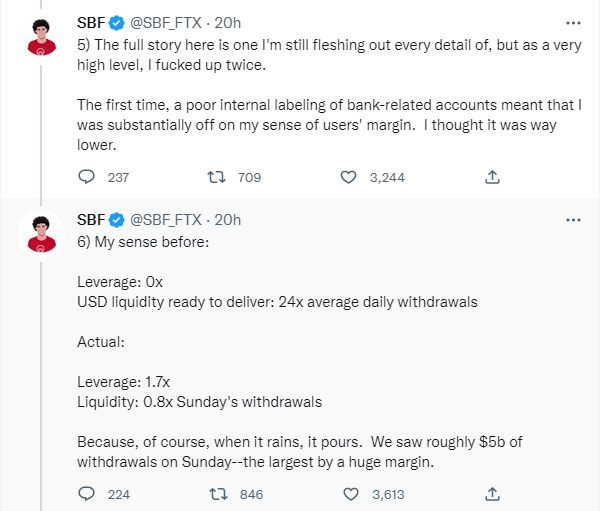
Task: Share the first tweet about fleshing out details
Action: click(x=492, y=177)
